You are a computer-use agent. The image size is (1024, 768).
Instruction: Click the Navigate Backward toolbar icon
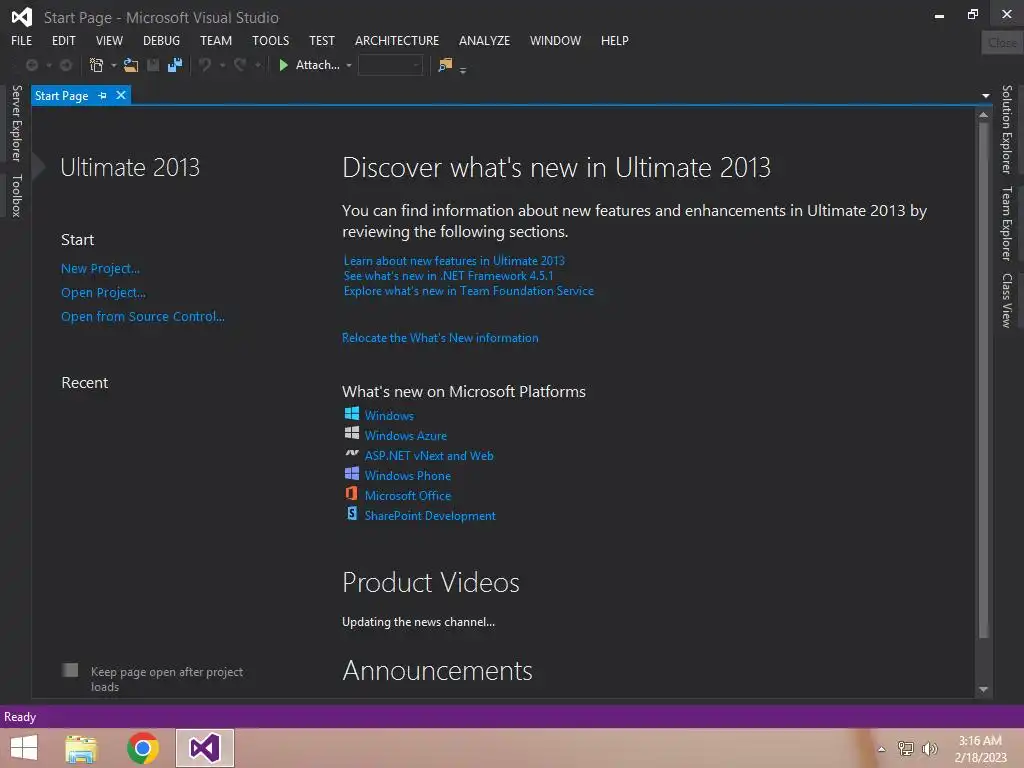[x=31, y=65]
